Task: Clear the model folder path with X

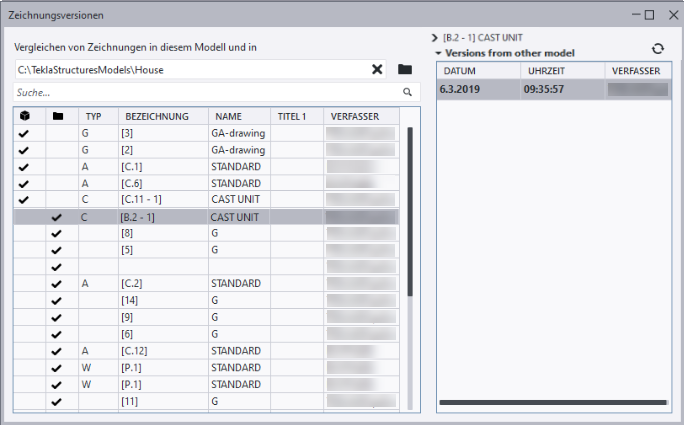Action: (x=377, y=69)
